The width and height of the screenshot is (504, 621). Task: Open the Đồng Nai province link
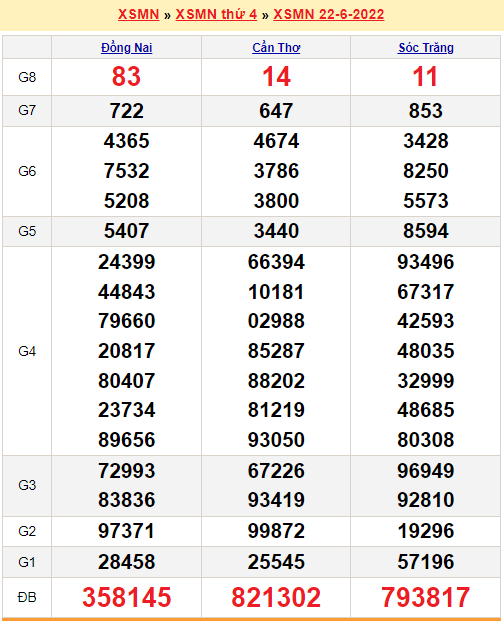126,48
